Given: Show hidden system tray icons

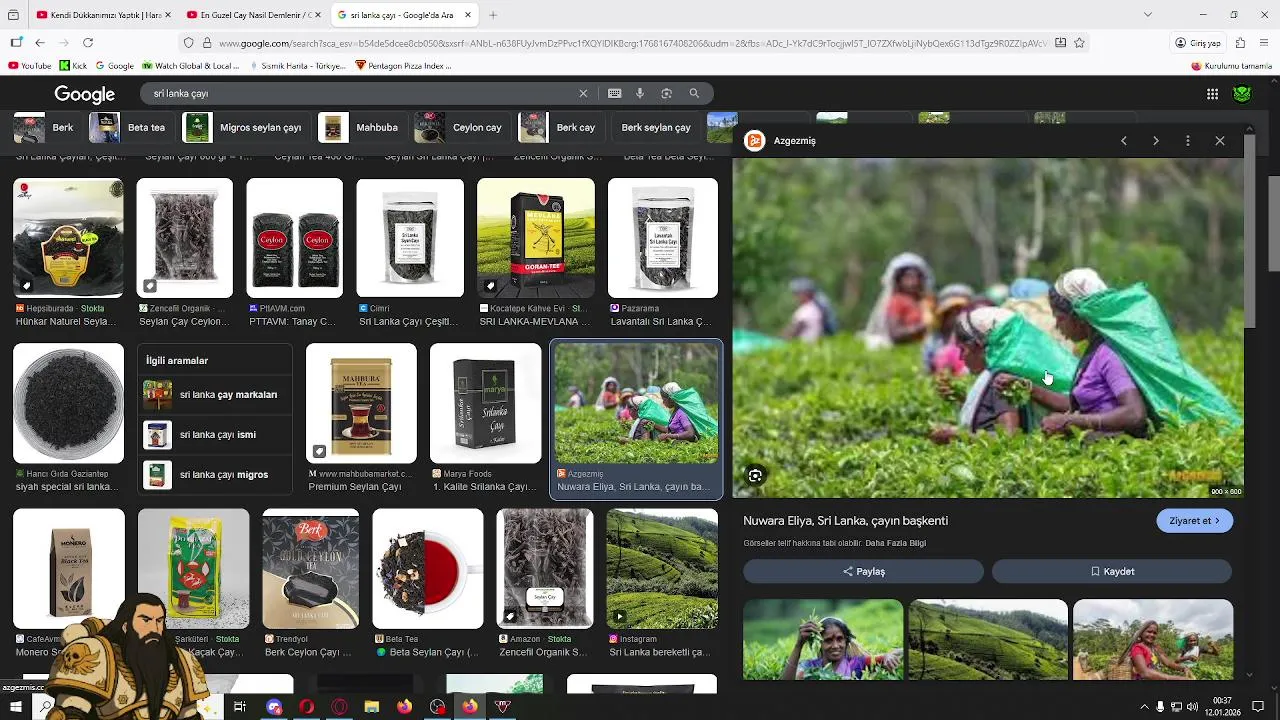Looking at the screenshot, I should 1144,707.
